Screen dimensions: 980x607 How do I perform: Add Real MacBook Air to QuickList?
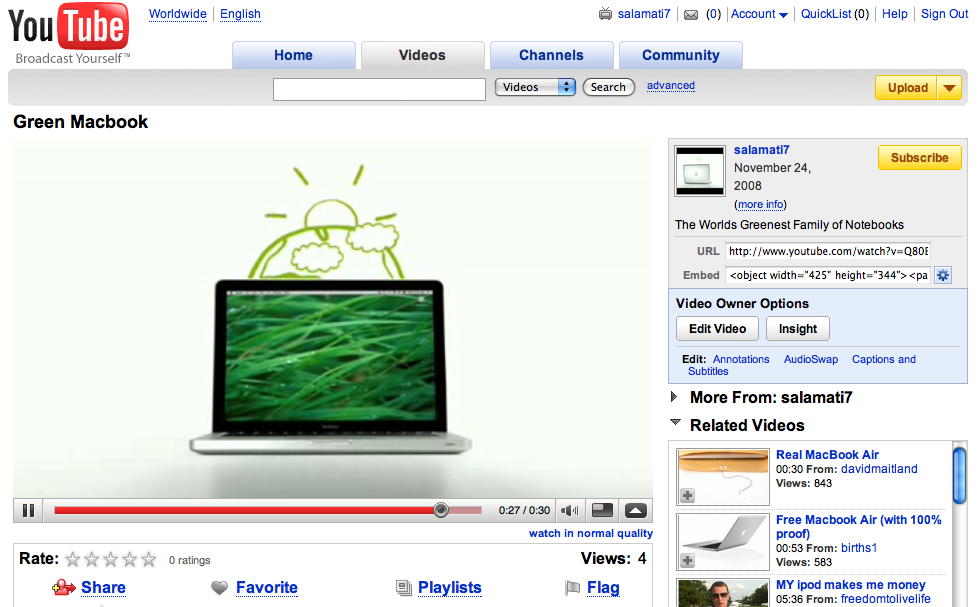coord(688,496)
